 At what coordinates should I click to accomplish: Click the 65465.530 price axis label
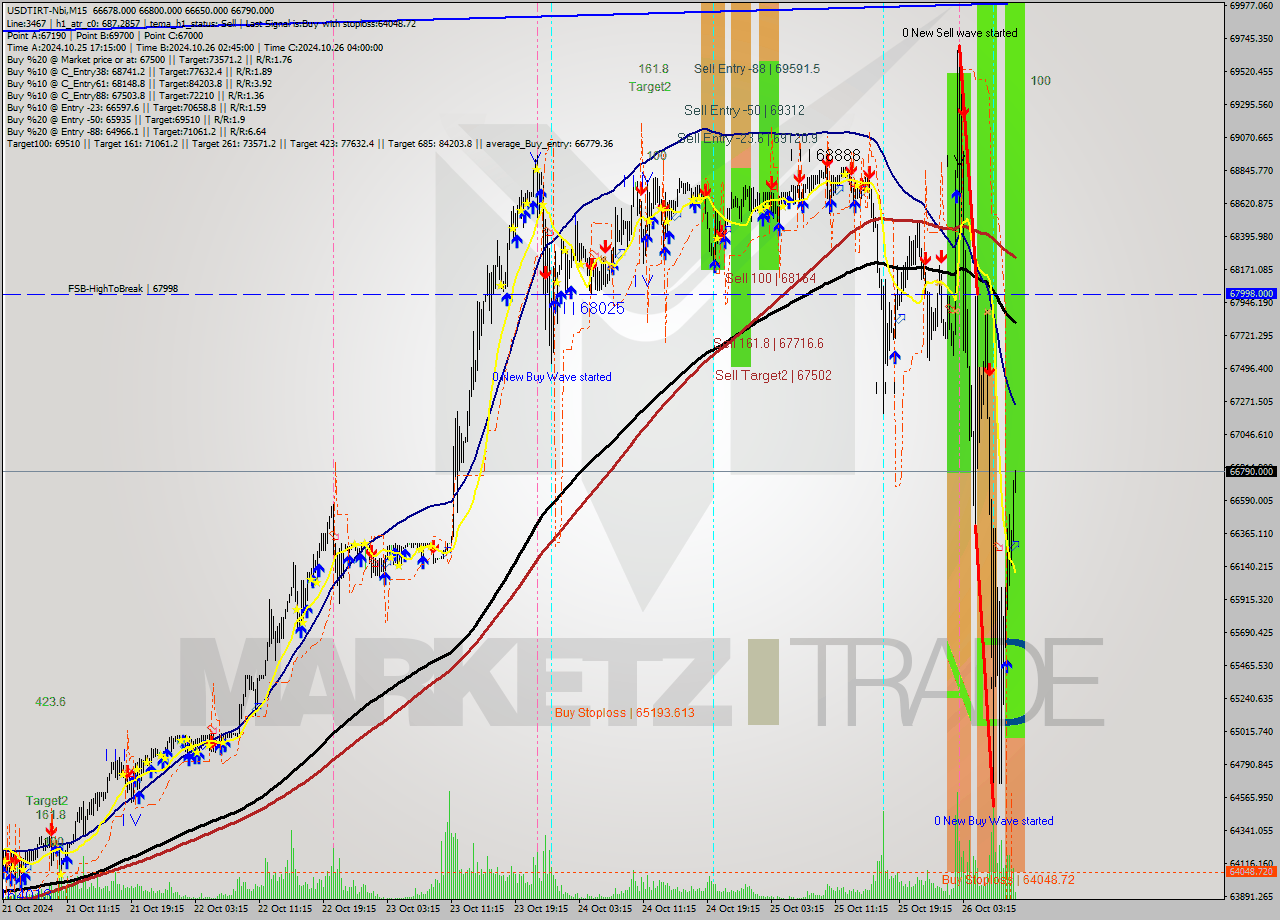point(1251,665)
